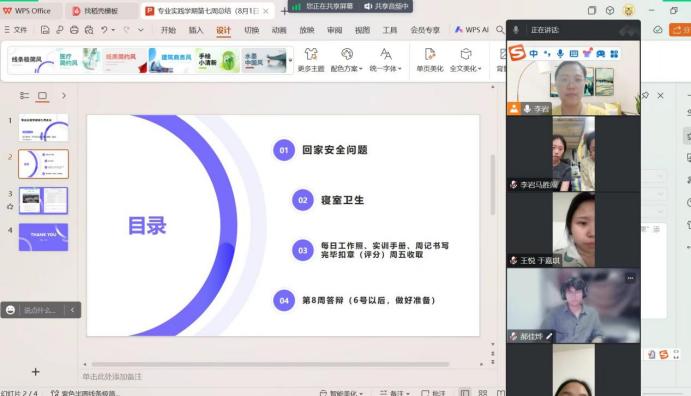Open the 配色方案 color scheme dropdown
This screenshot has height=396, width=691.
coord(346,60)
